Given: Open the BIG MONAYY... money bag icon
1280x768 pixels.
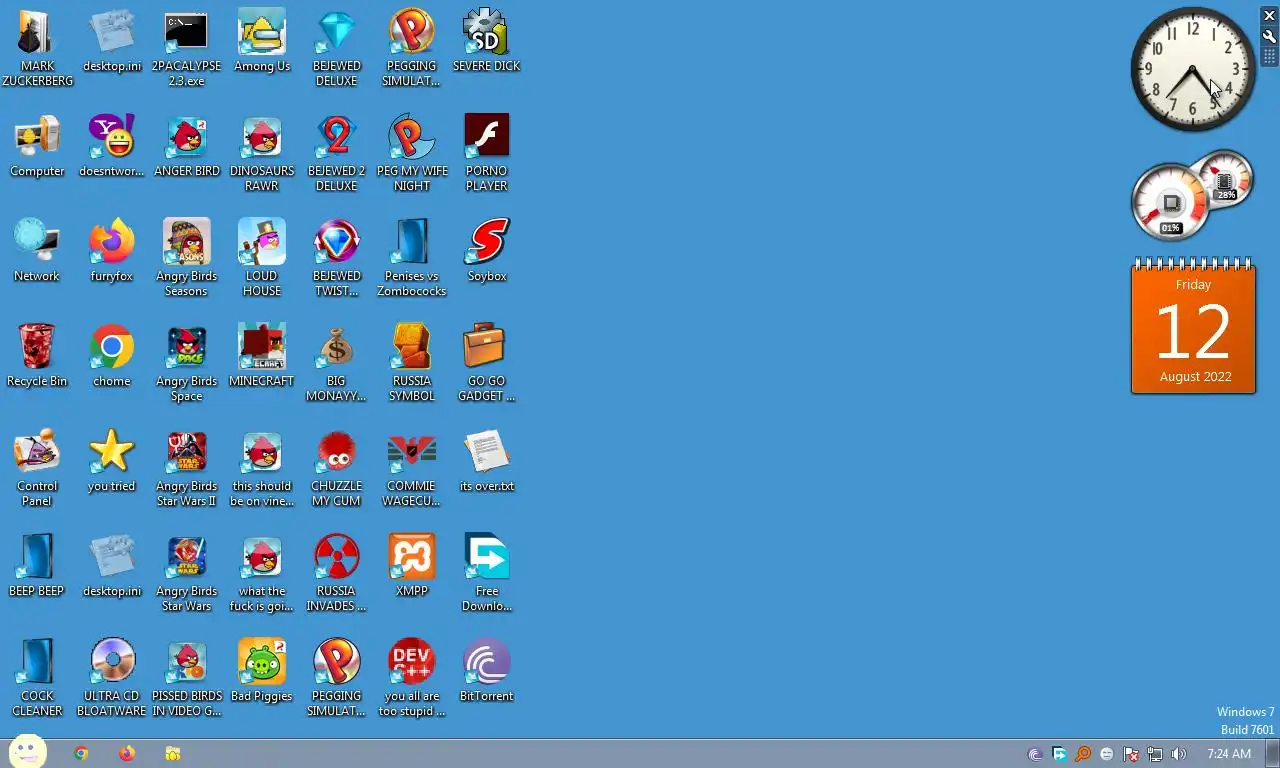Looking at the screenshot, I should (337, 362).
